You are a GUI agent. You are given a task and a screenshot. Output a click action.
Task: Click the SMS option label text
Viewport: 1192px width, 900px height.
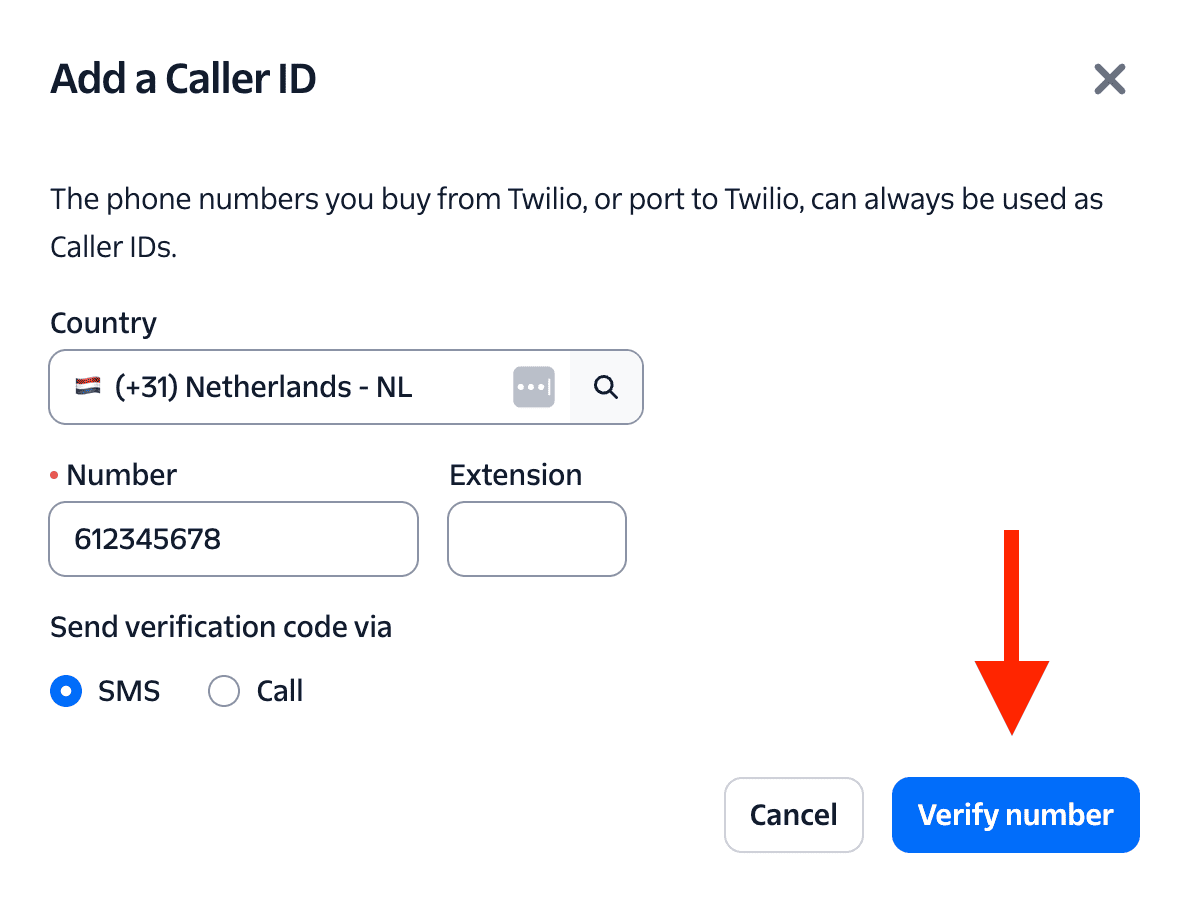pos(129,691)
